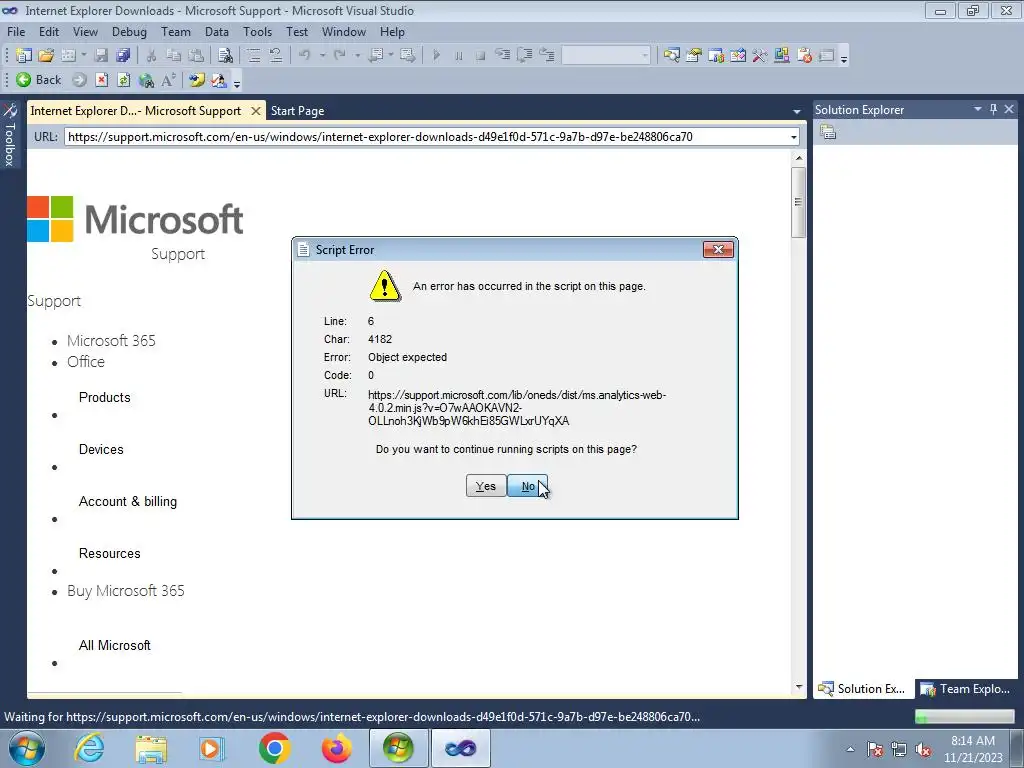Open the Window menu
This screenshot has height=768, width=1024.
[344, 31]
